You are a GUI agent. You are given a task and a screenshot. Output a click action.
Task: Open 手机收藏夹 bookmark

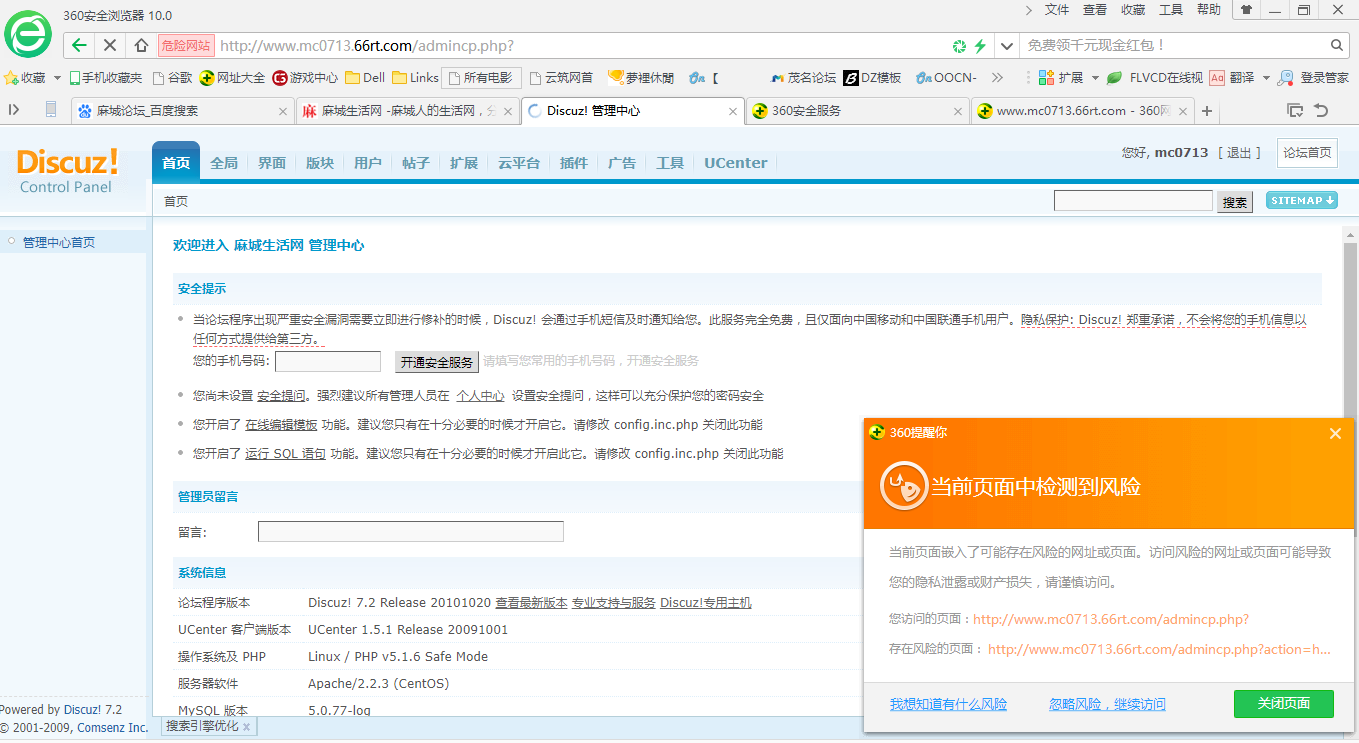coord(106,77)
